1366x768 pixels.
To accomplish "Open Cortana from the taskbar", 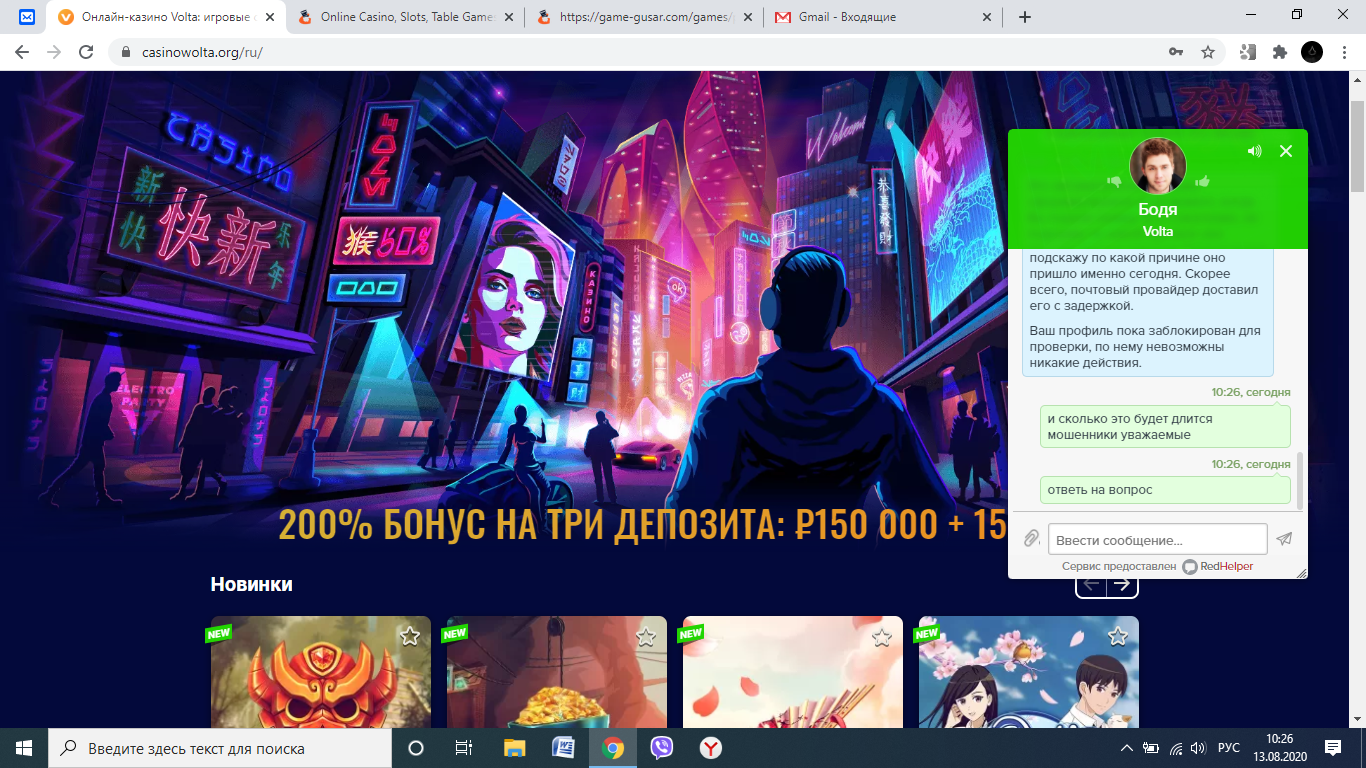I will (416, 748).
